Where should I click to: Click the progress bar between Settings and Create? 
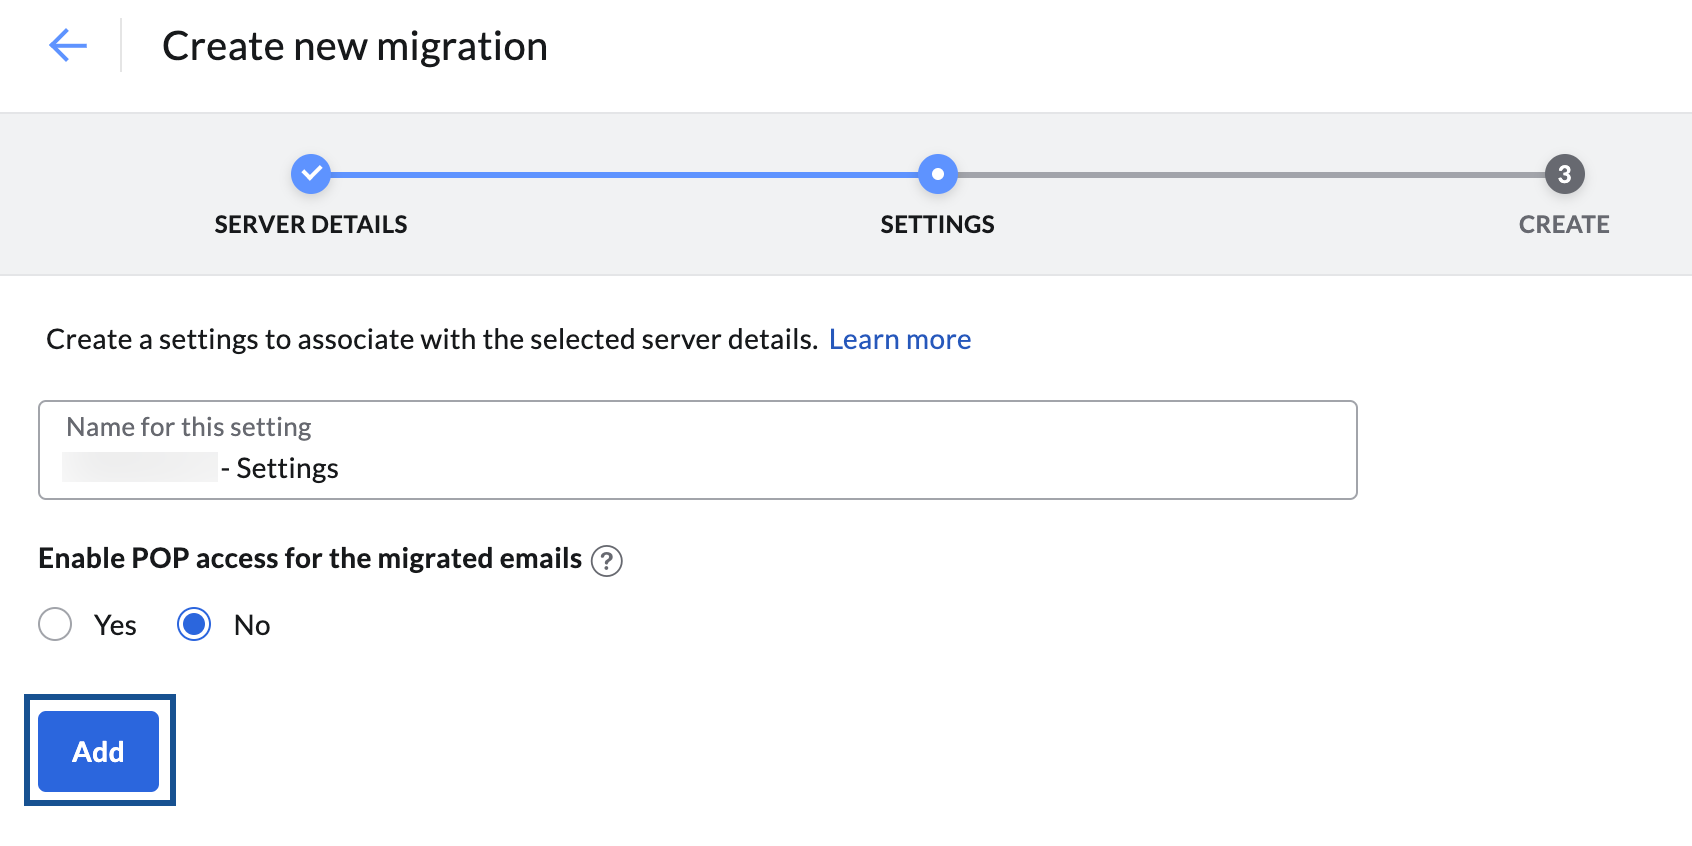tap(1250, 173)
